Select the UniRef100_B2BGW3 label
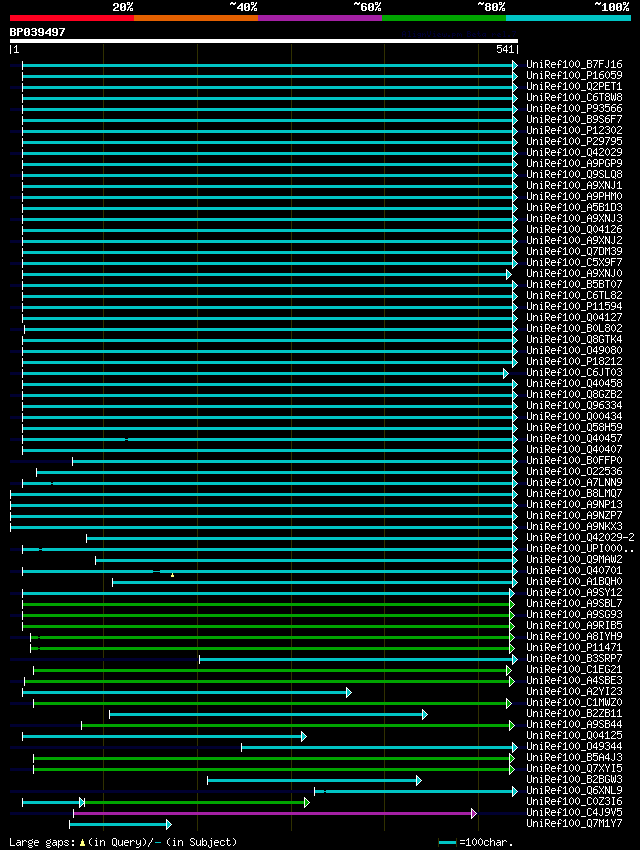This screenshot has width=640, height=850. click(574, 780)
